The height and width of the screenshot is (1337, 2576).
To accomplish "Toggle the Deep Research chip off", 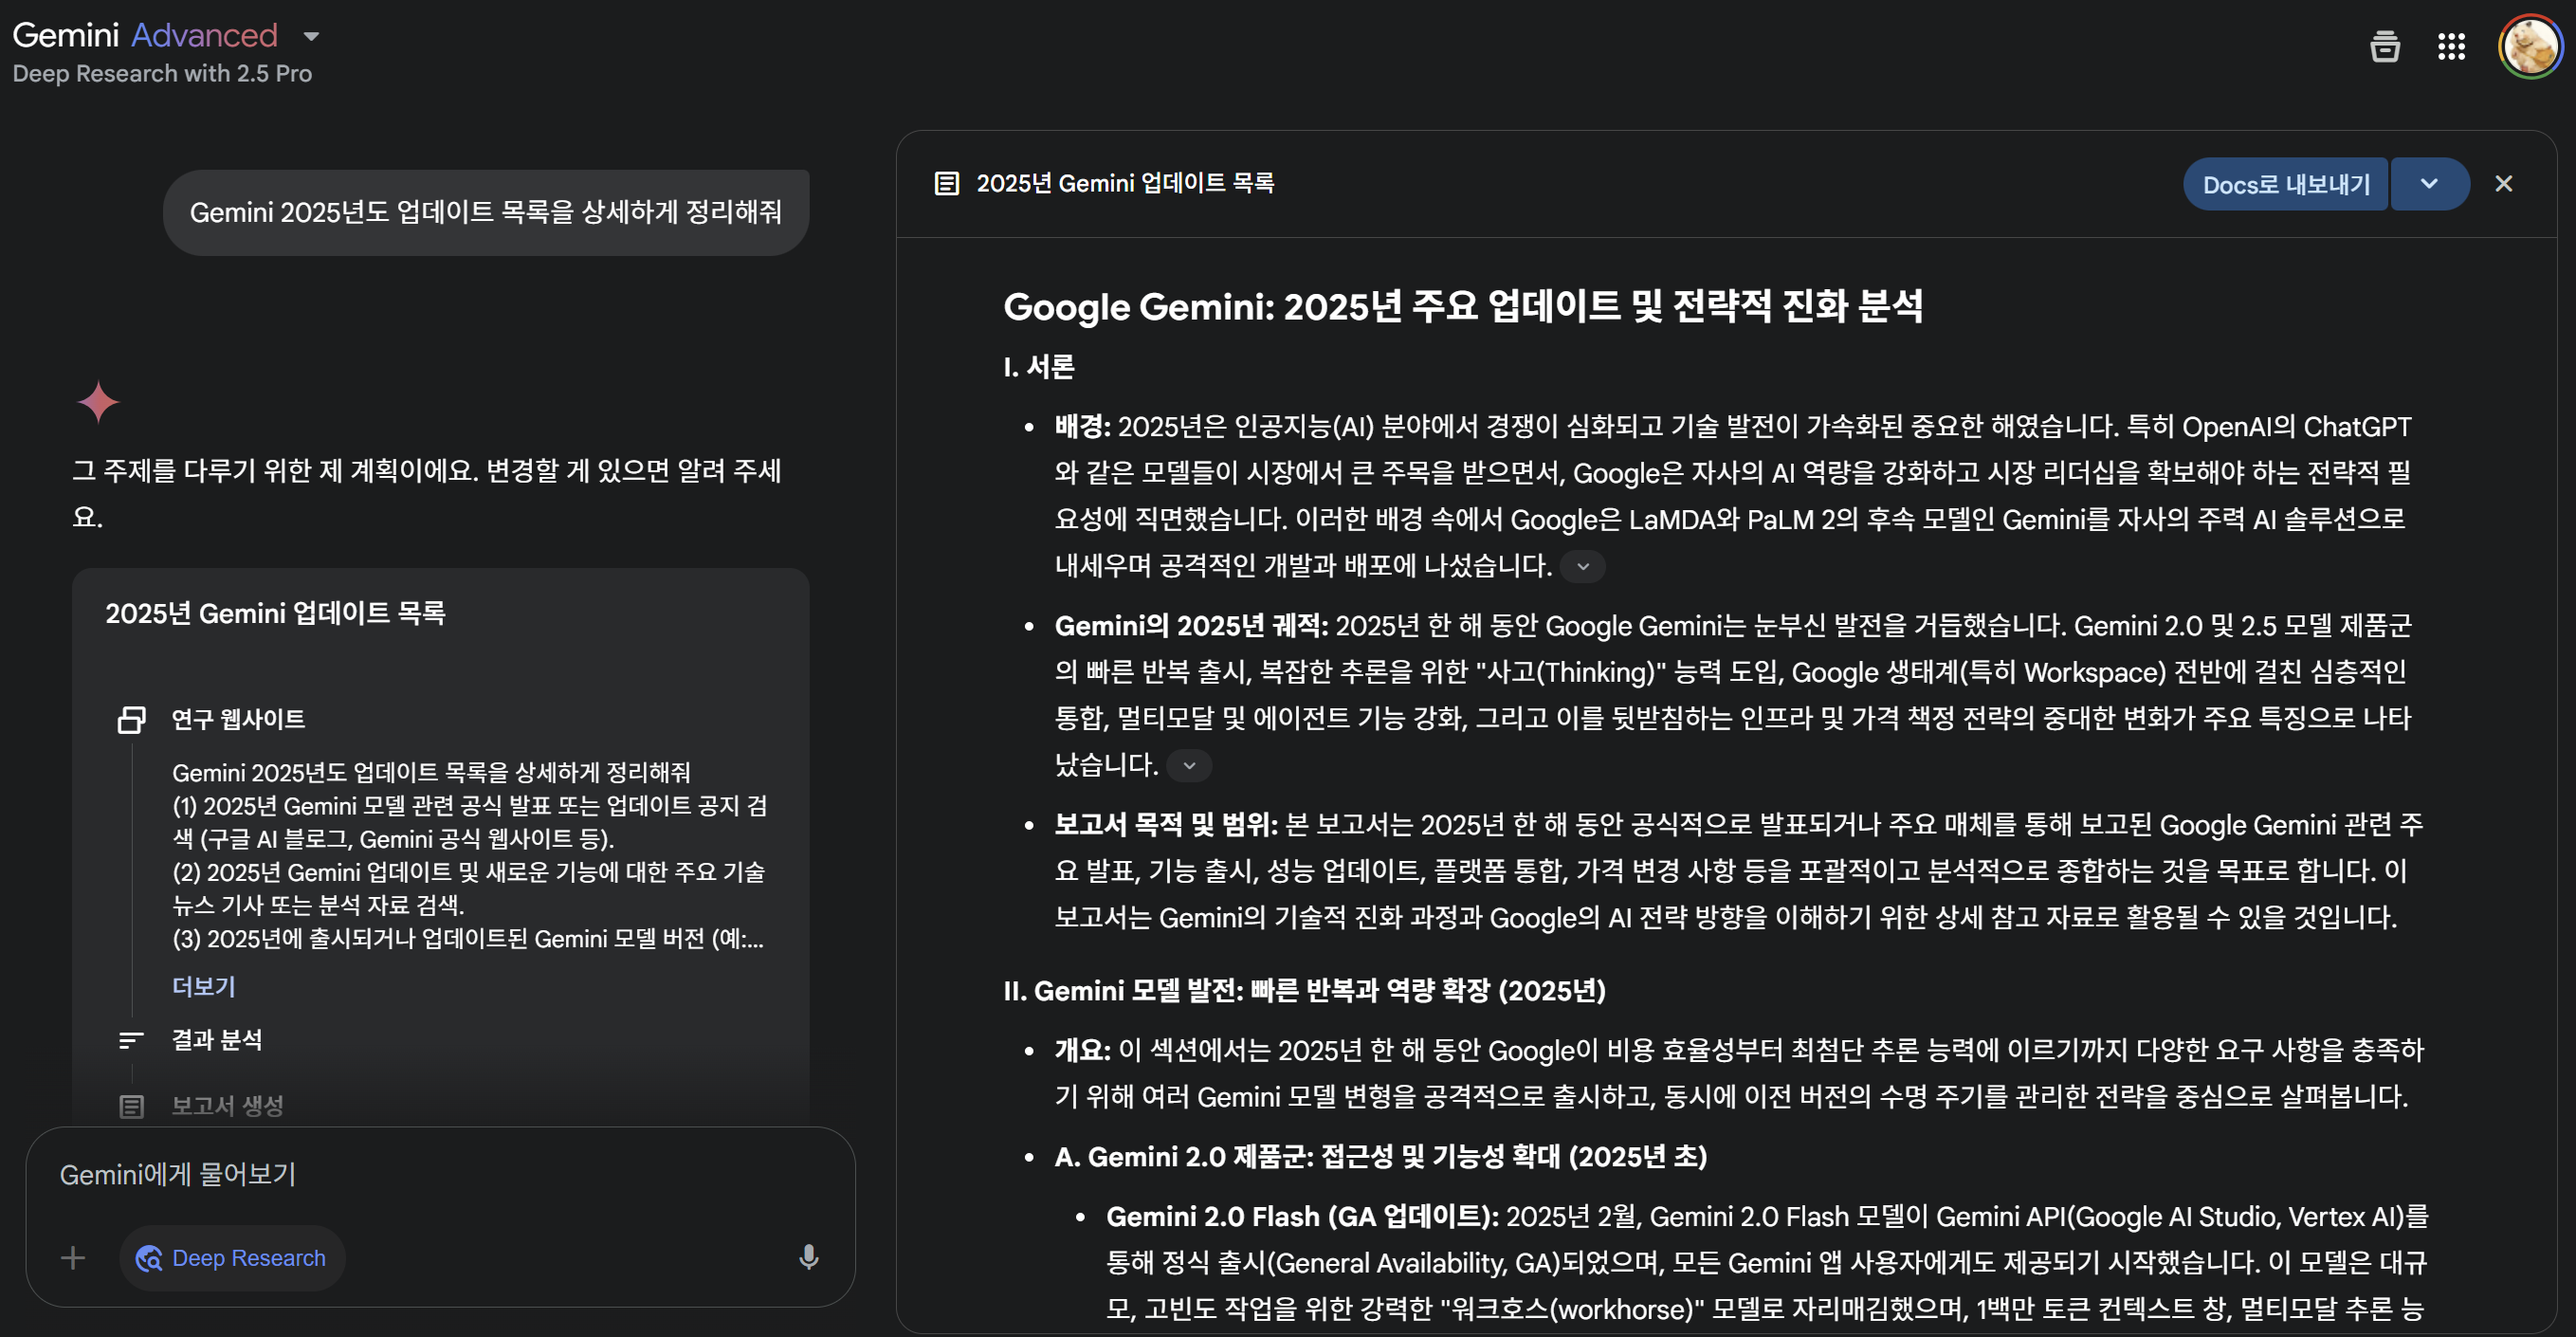I will click(x=232, y=1257).
